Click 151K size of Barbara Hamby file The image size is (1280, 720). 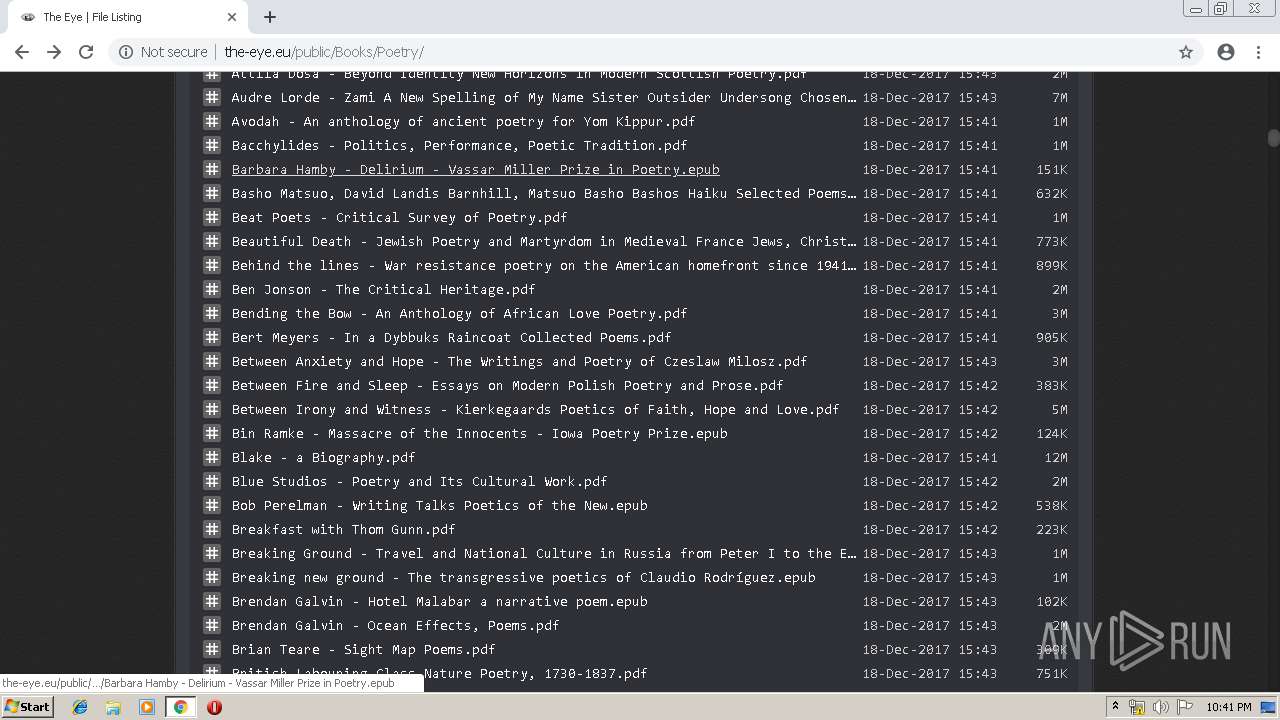1052,169
